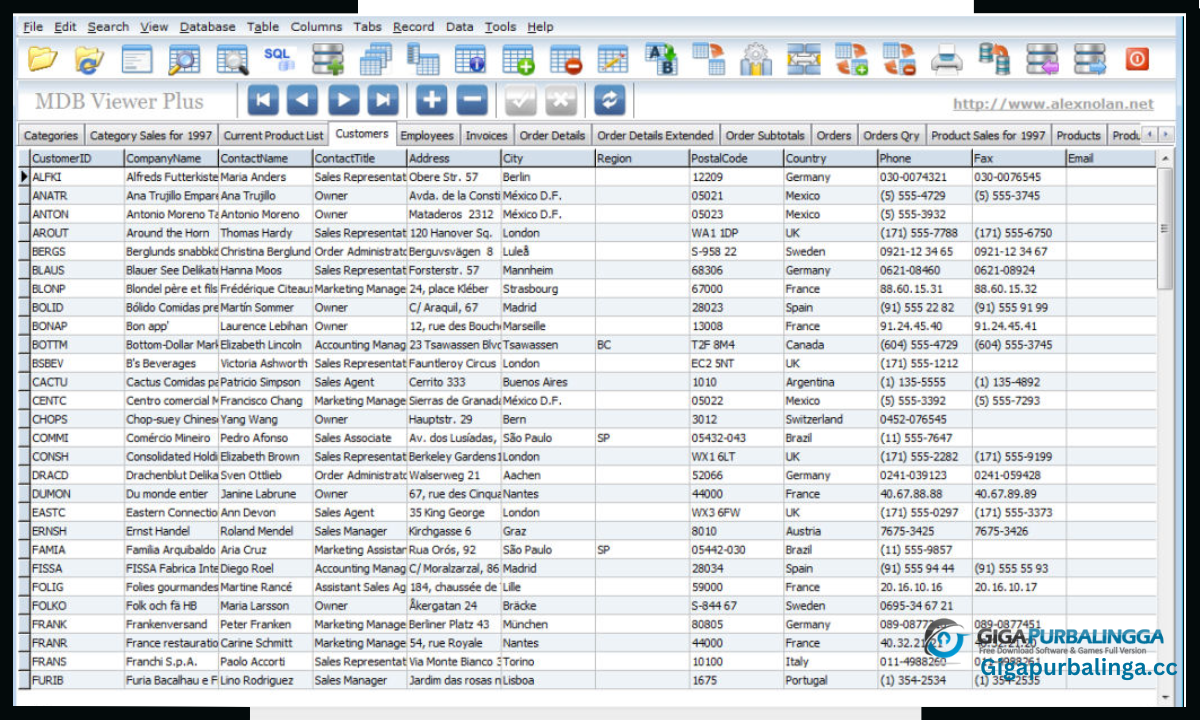The image size is (1200, 720).
Task: Click the greyed checkmark post button
Action: coord(521,101)
